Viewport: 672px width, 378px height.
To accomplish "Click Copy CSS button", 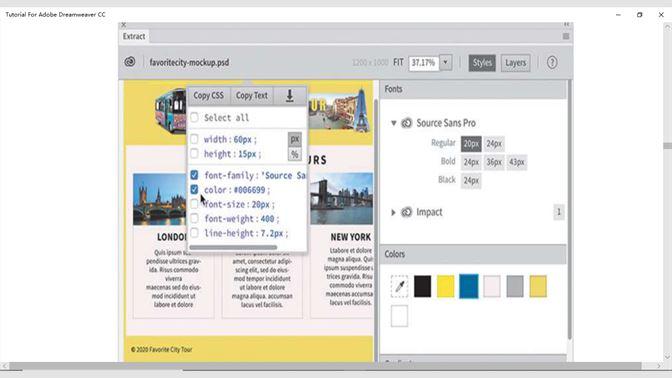I will coord(209,96).
